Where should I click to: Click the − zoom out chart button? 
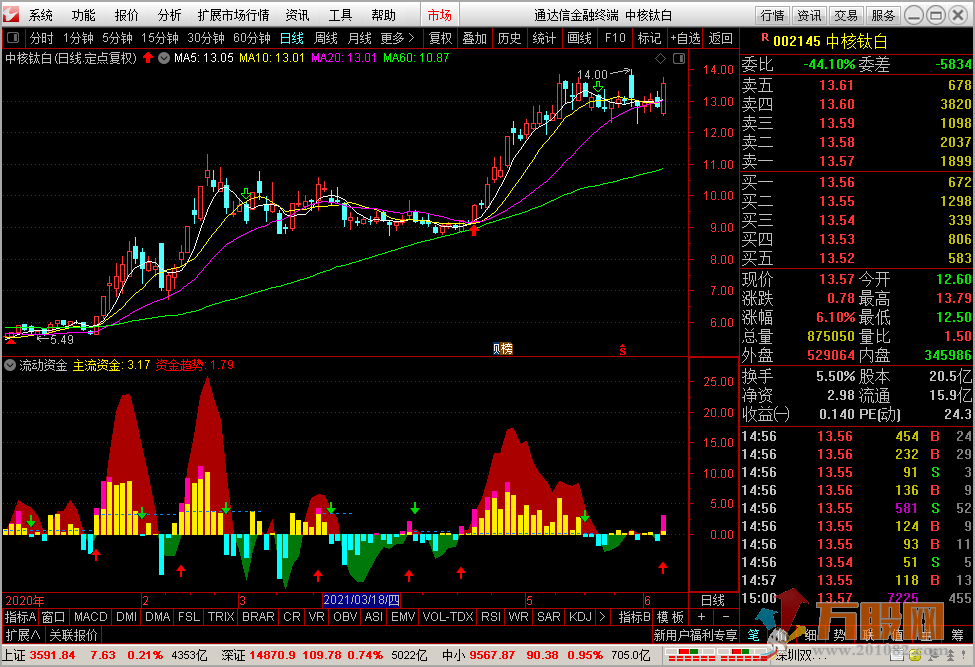[726, 617]
